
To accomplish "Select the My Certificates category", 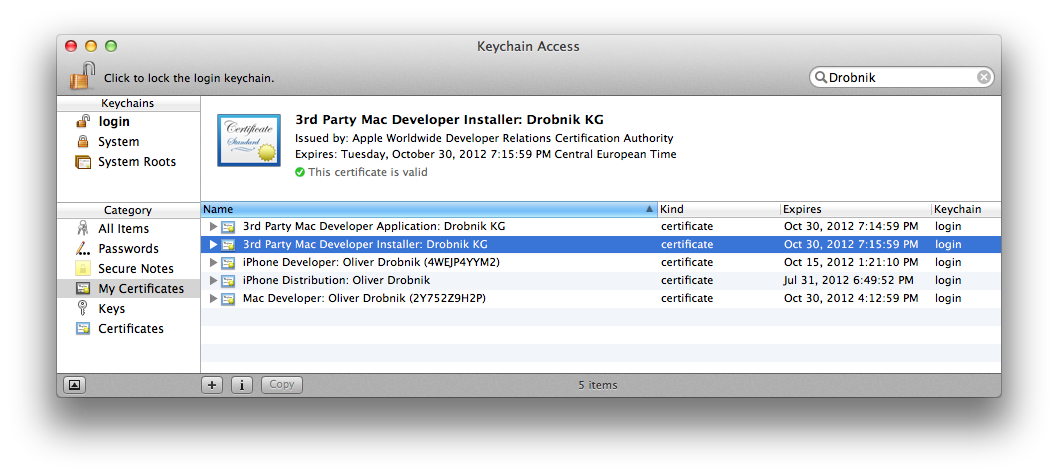I will pos(128,288).
